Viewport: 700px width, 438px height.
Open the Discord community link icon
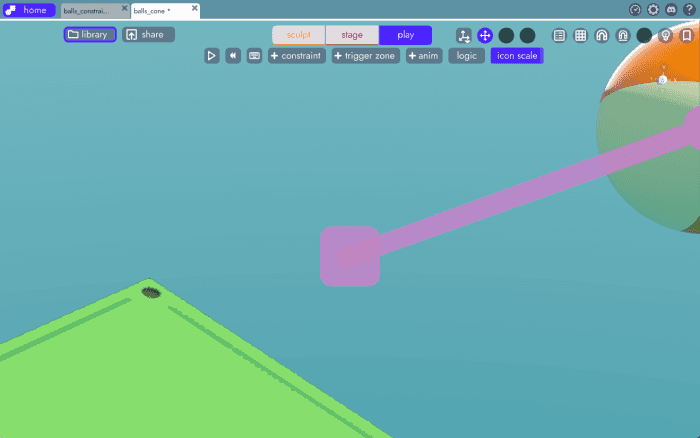coord(671,9)
